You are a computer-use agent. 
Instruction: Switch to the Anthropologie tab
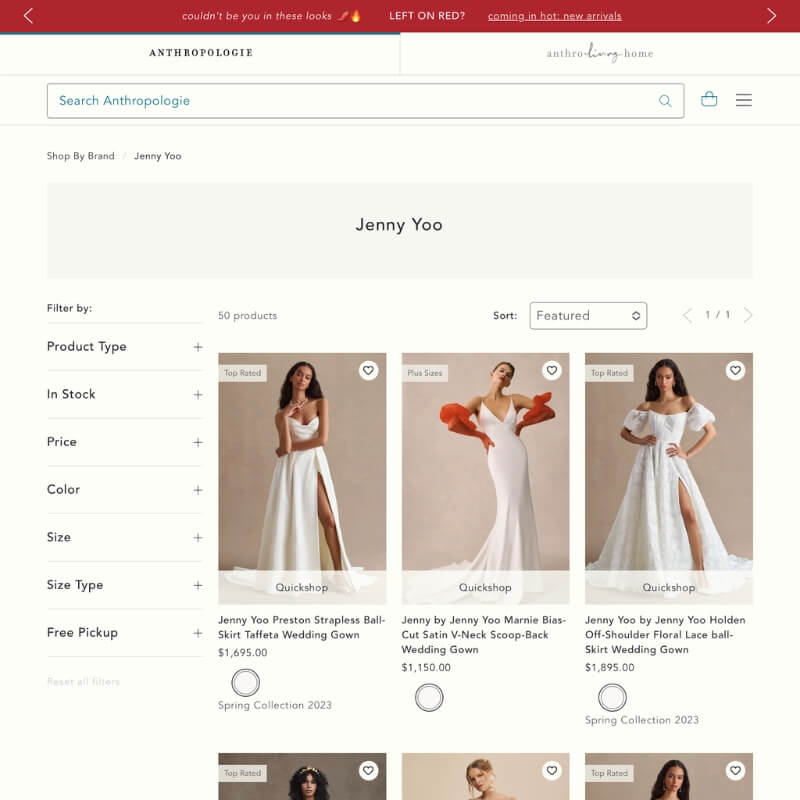200,53
